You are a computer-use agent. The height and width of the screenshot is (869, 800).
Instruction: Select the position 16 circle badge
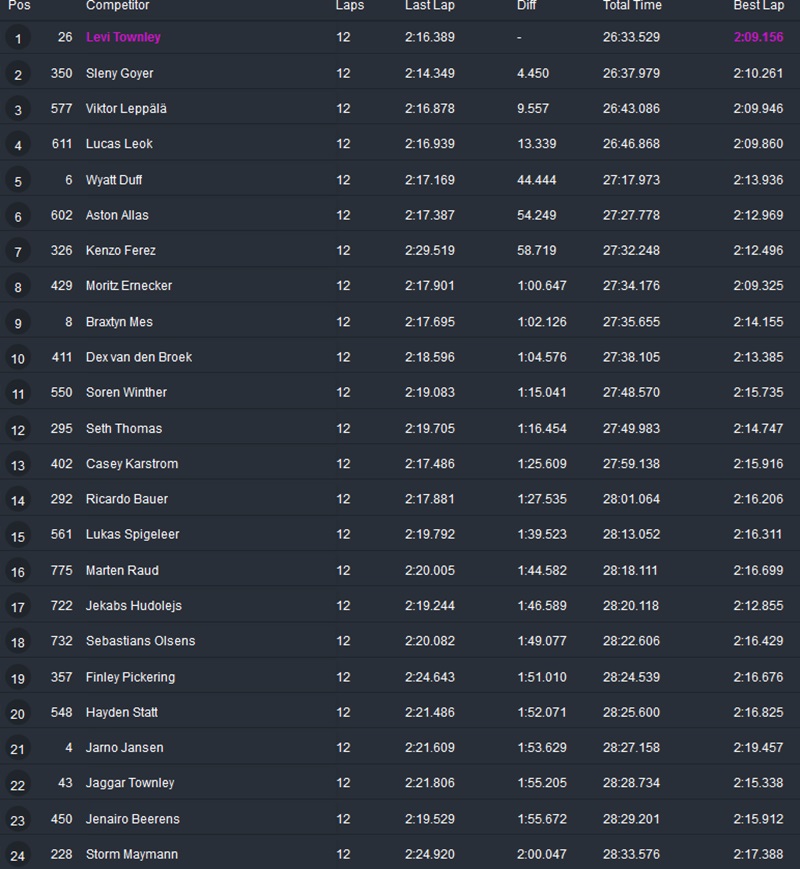coord(18,572)
